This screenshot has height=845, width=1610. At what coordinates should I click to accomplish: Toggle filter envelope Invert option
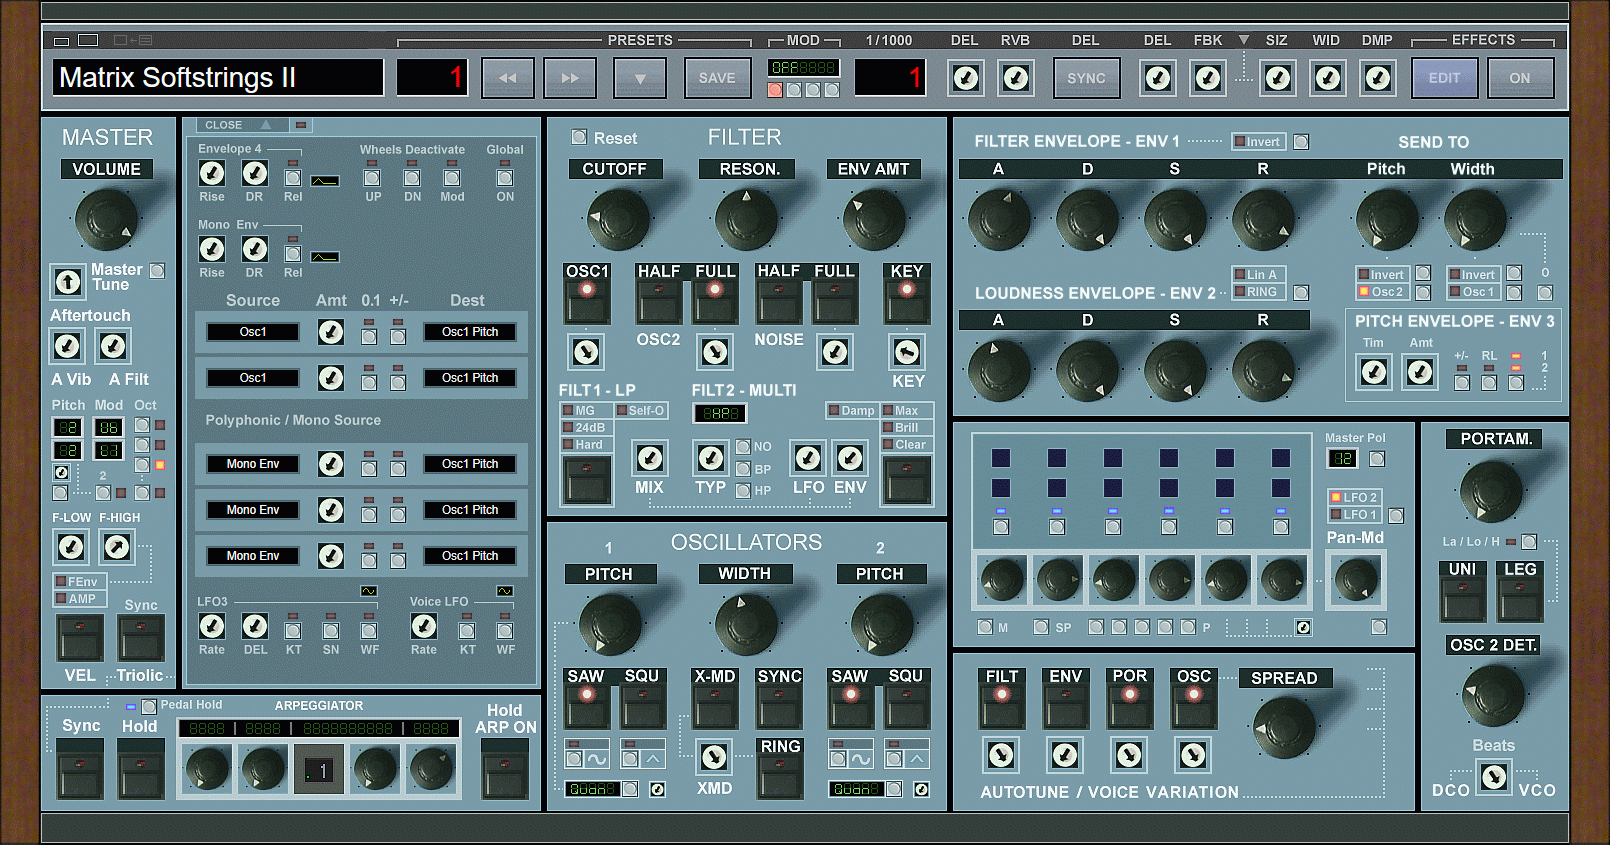1257,142
